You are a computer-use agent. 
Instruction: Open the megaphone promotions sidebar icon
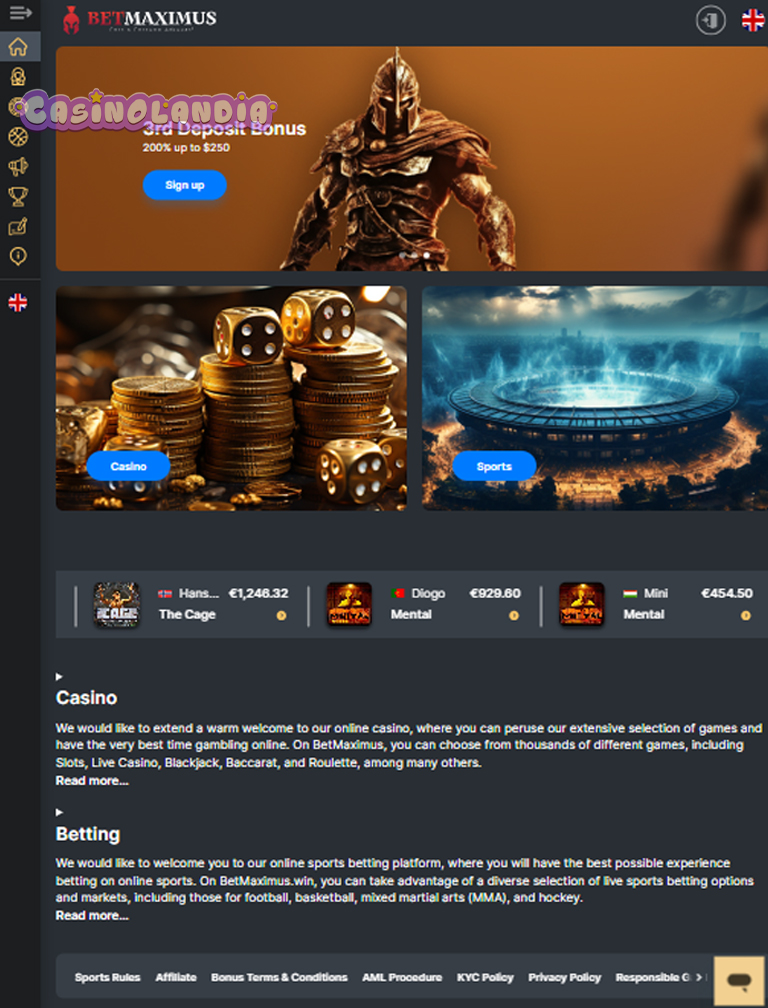click(18, 166)
